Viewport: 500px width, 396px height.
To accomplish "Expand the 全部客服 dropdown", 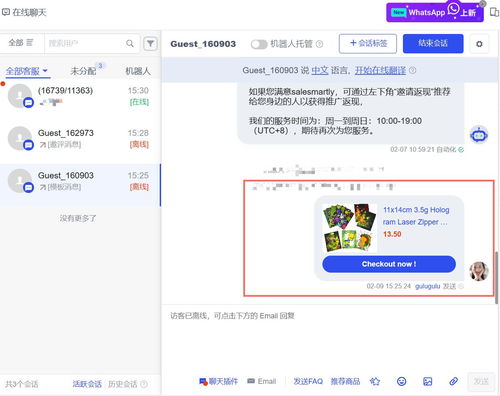I will [27, 71].
